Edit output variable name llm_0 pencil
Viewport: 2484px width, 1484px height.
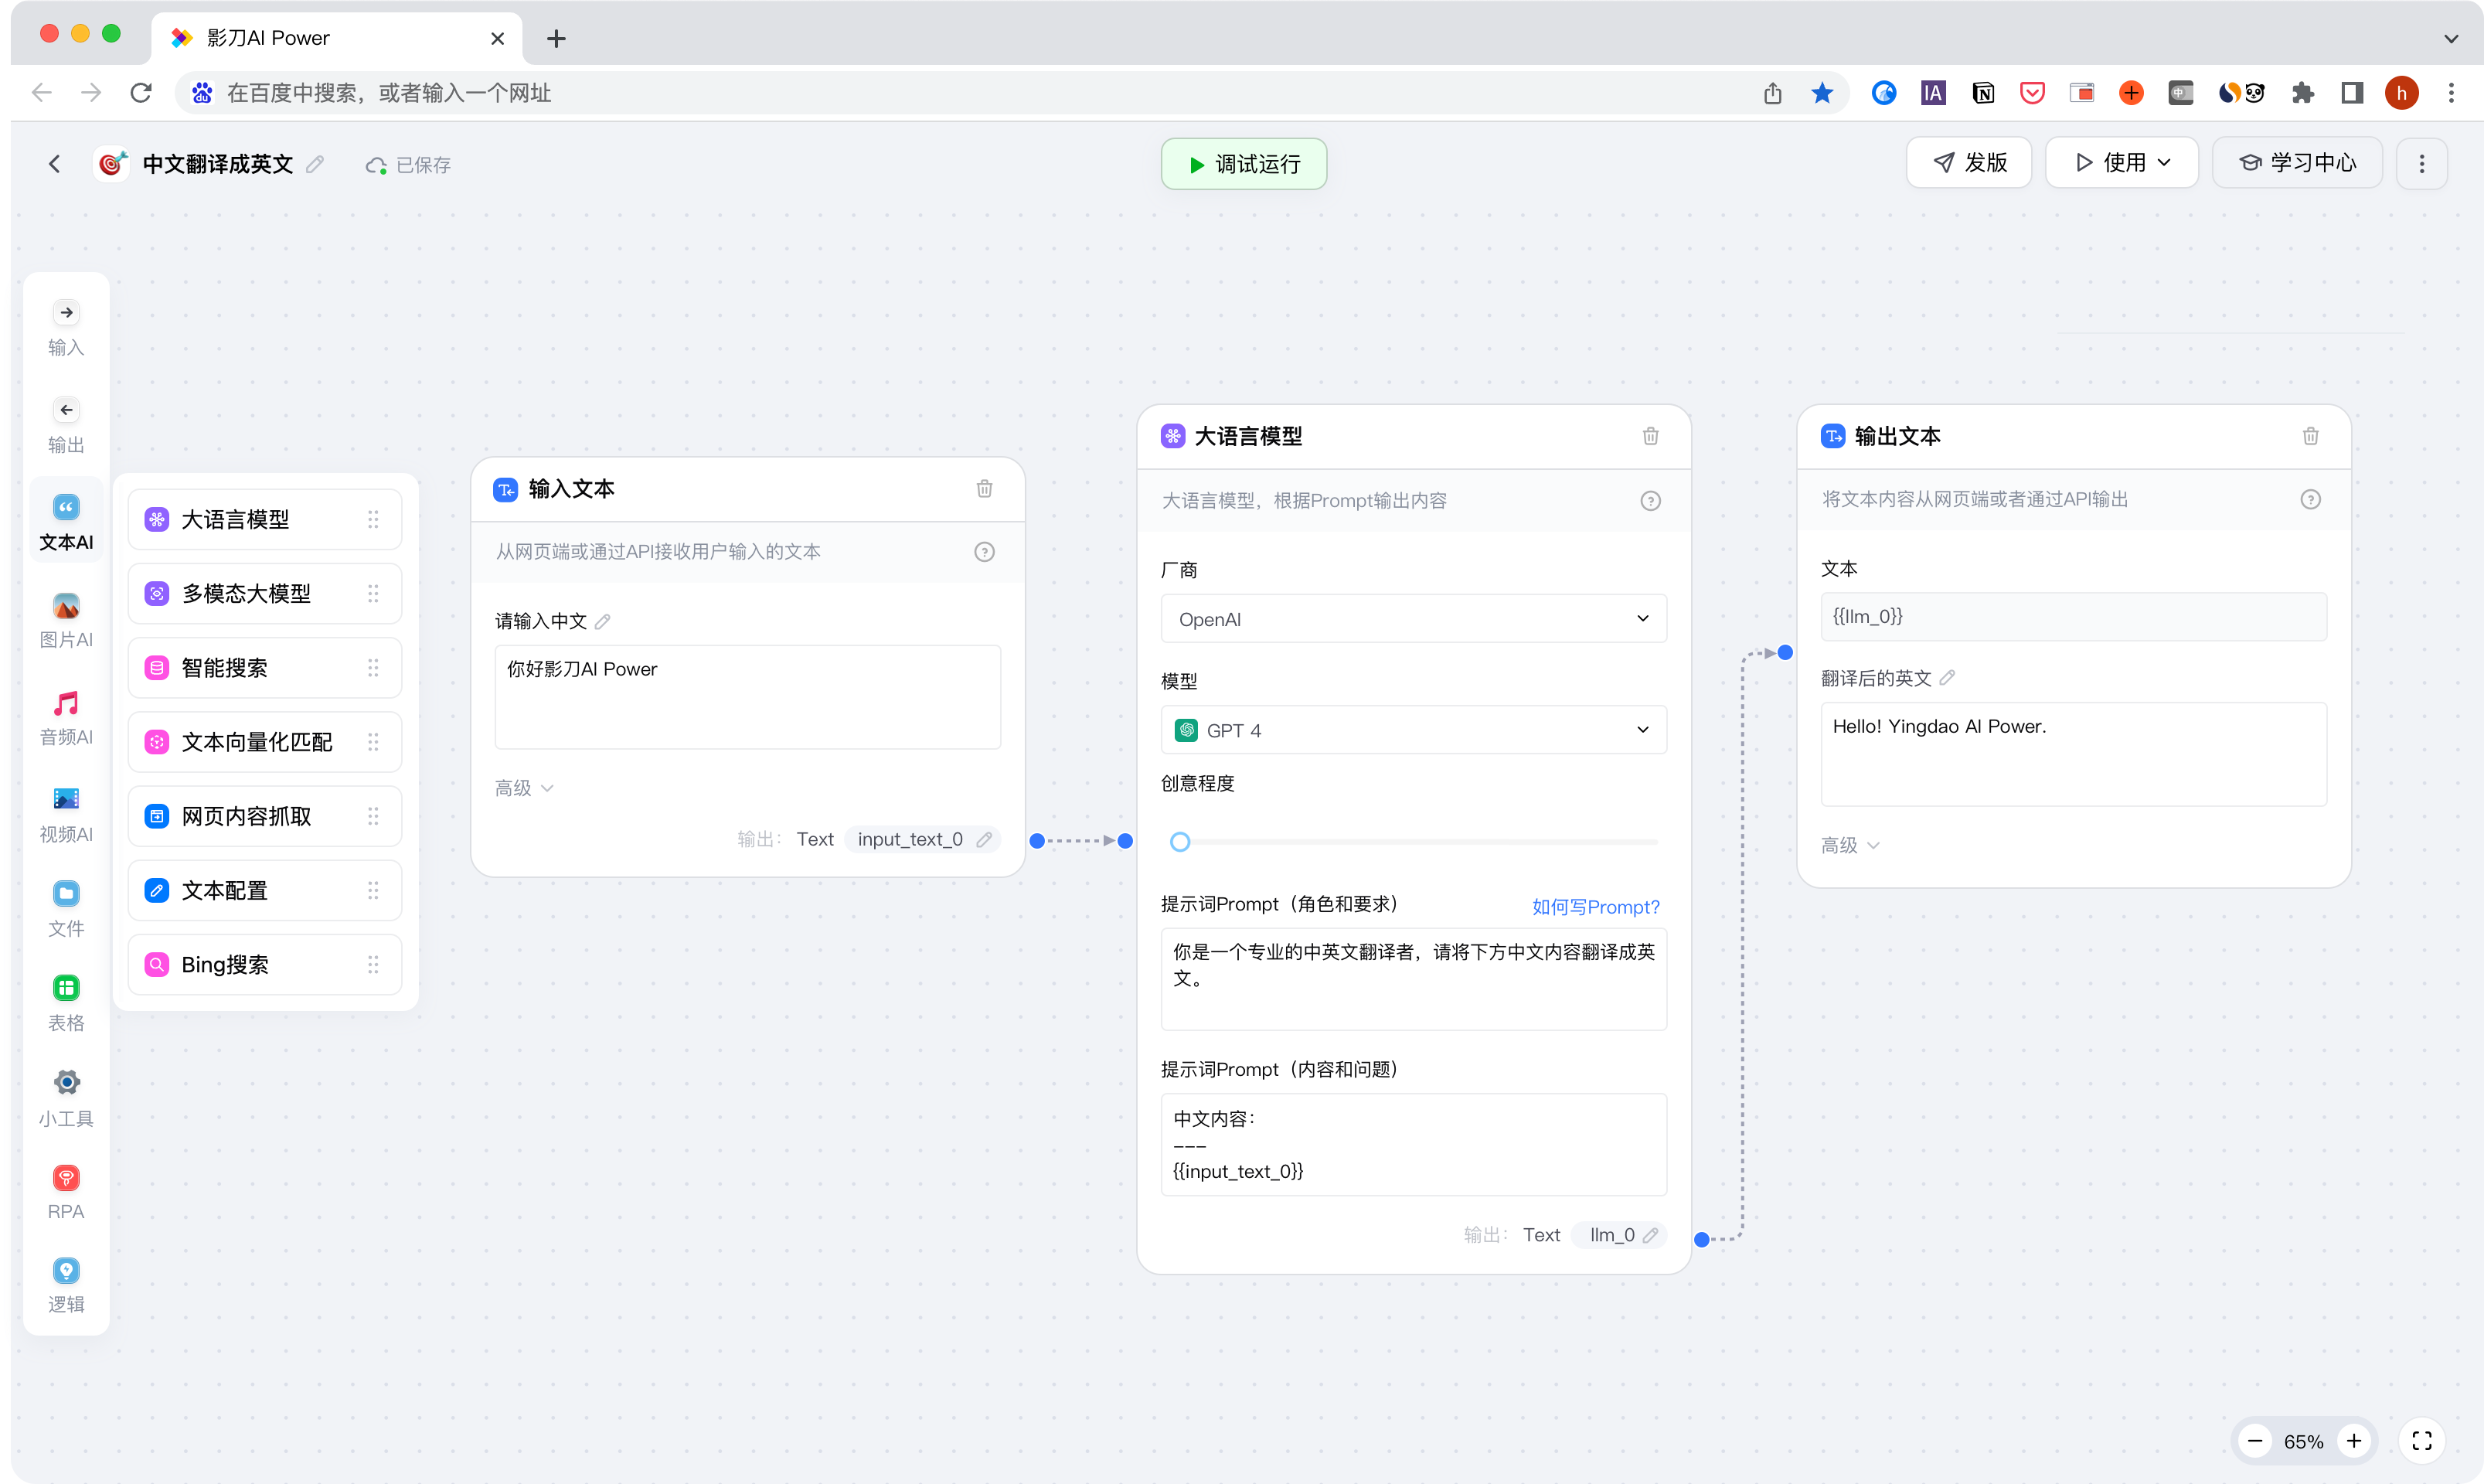tap(1651, 1235)
